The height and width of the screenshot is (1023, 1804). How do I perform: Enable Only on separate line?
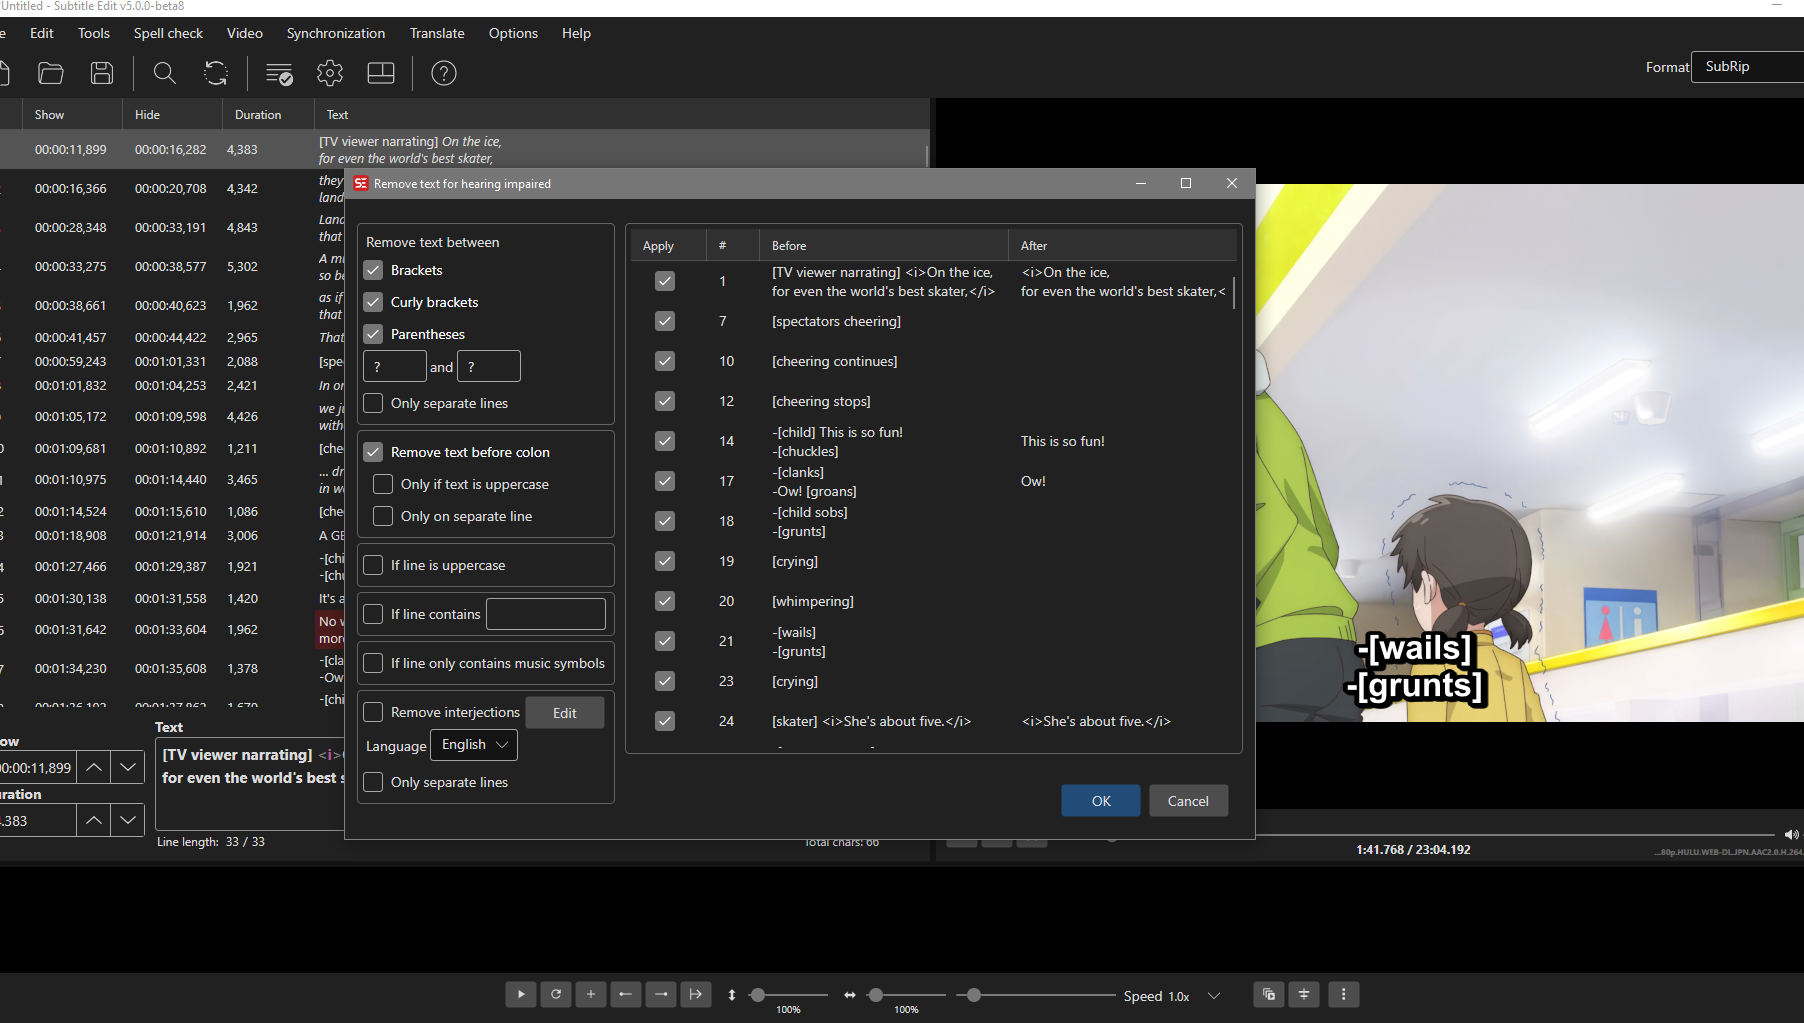click(383, 516)
